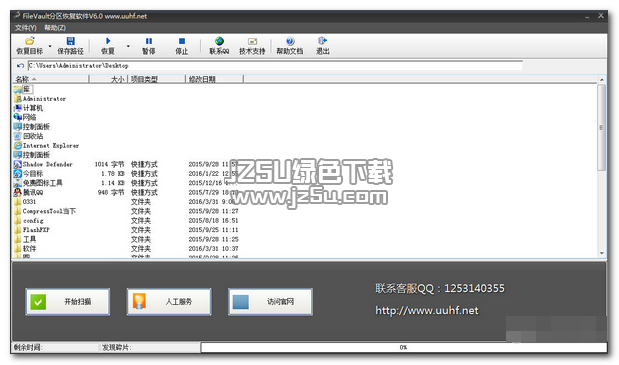
Task: Click the file list scroll up arrow
Action: tap(602, 80)
